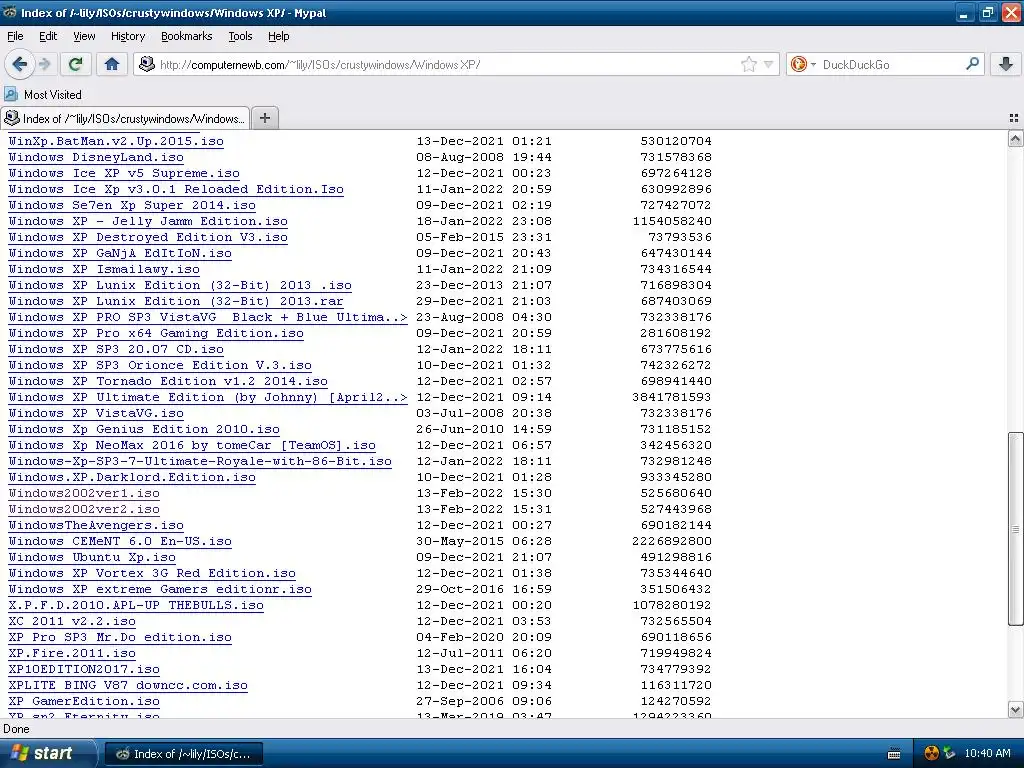Click the Done status bar text

(x=16, y=729)
